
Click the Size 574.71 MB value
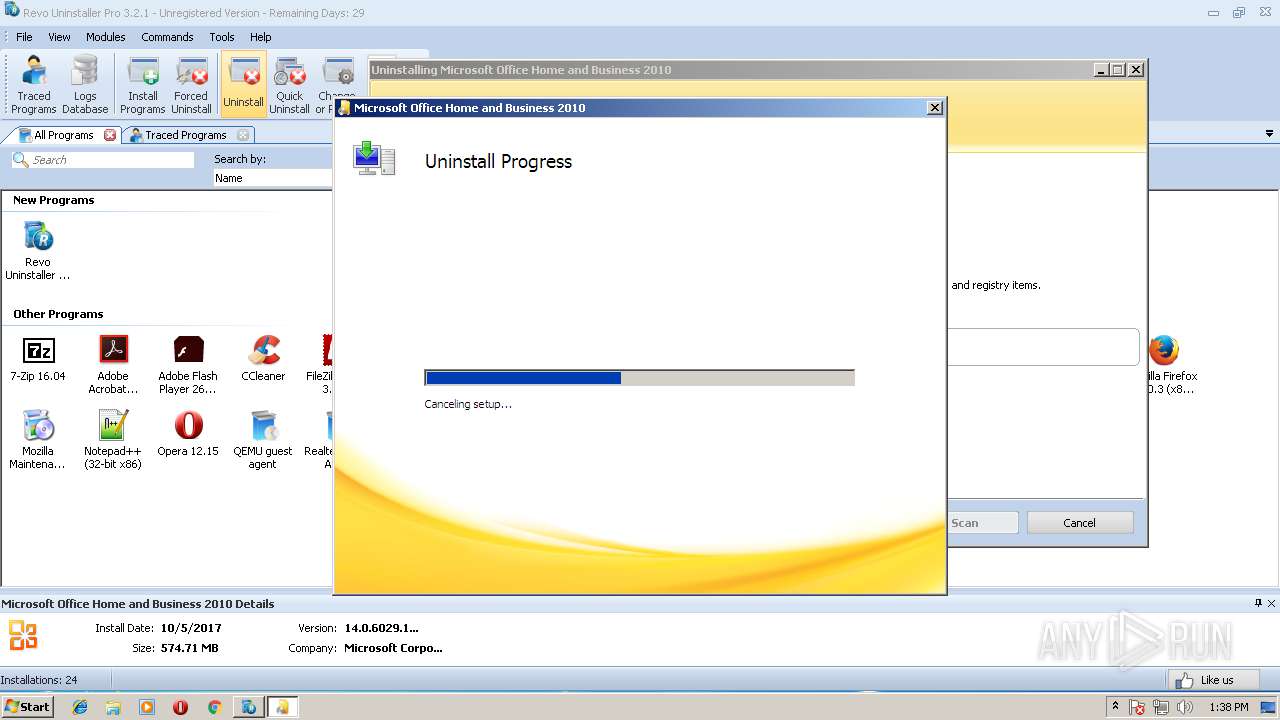click(x=189, y=648)
